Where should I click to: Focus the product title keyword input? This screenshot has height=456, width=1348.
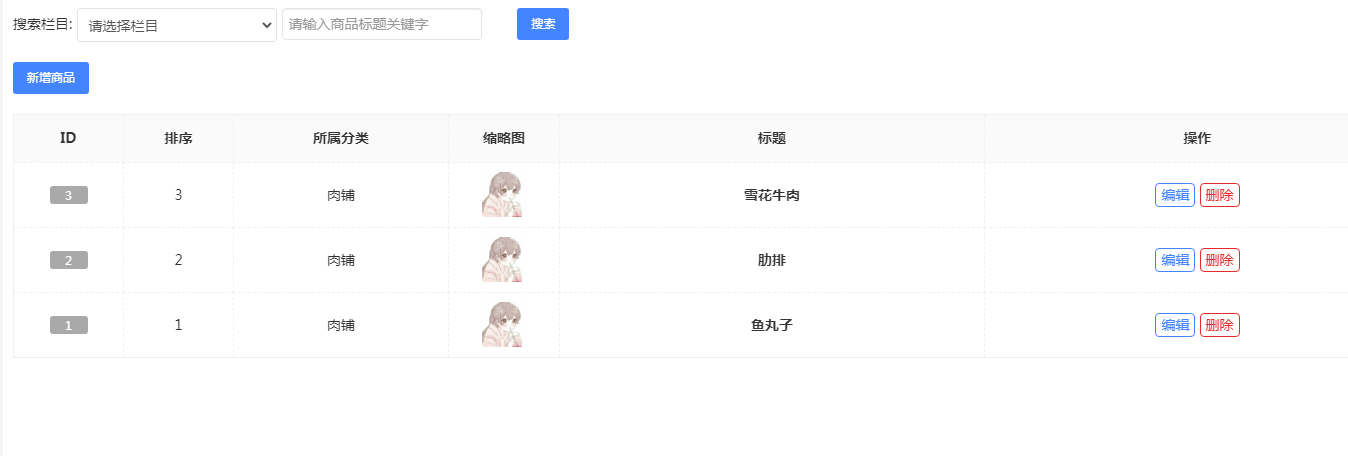tap(382, 25)
